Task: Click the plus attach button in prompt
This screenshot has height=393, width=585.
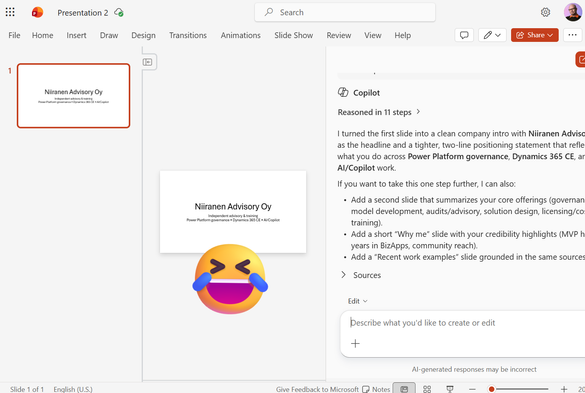Action: (x=355, y=343)
